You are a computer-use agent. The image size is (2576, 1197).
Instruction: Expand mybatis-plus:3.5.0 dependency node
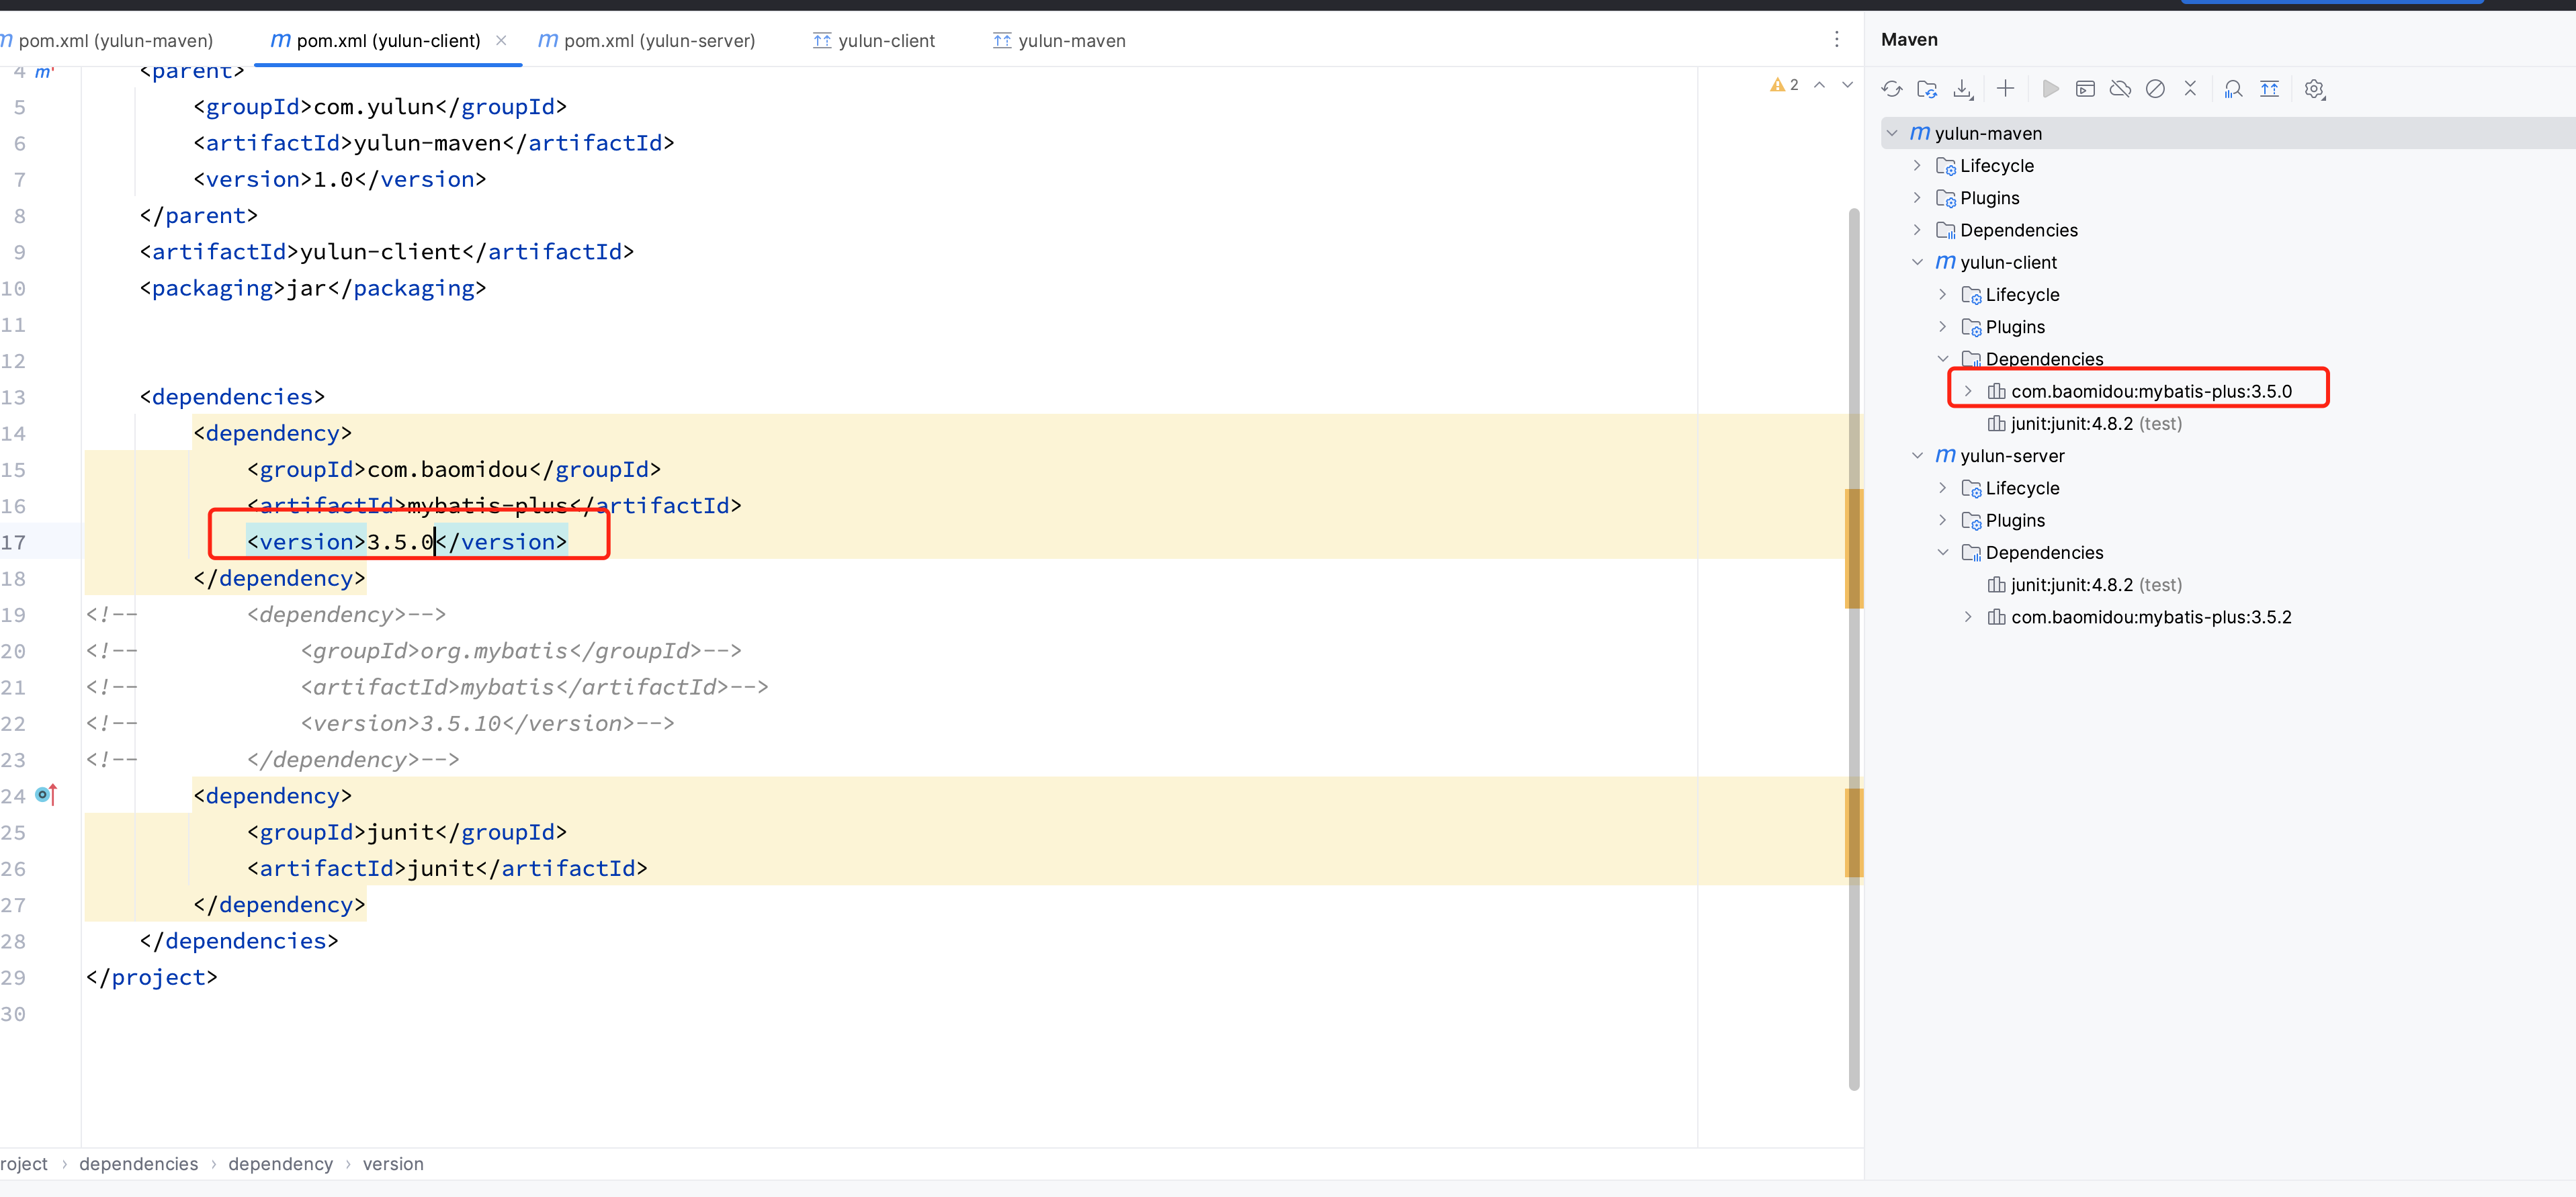pyautogui.click(x=1968, y=391)
